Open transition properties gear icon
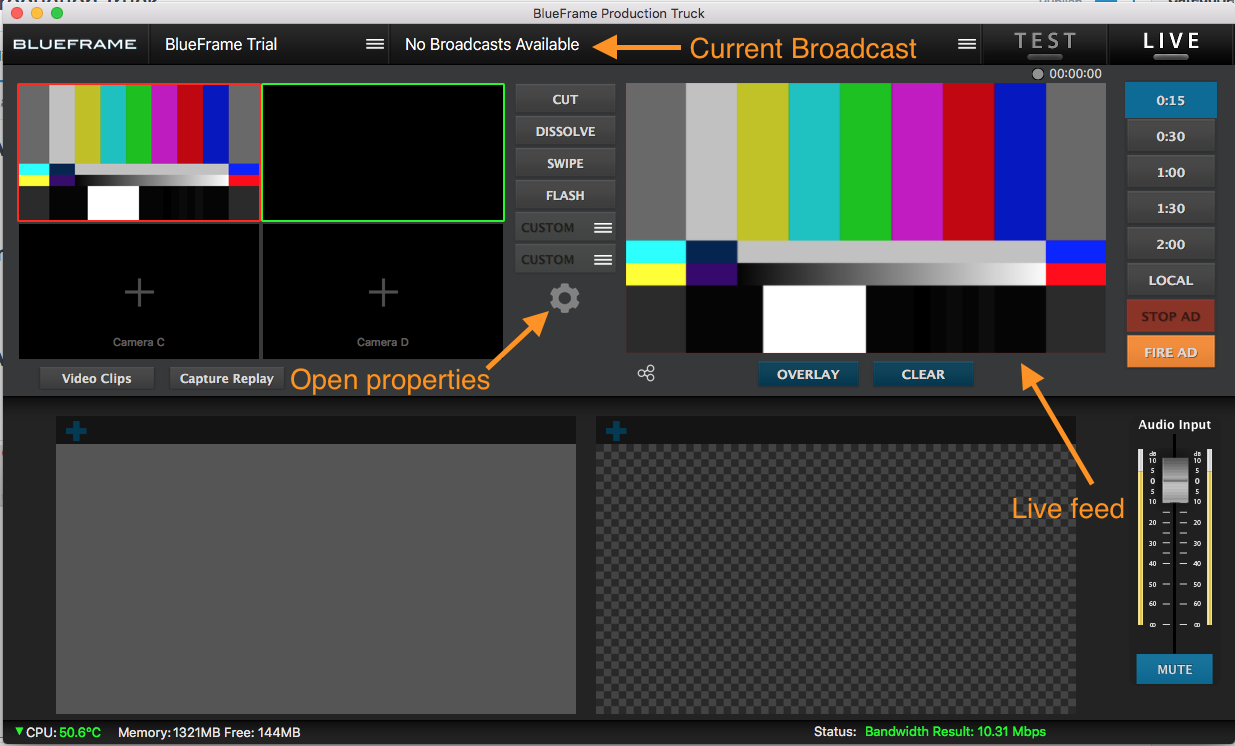The width and height of the screenshot is (1235, 746). [565, 298]
